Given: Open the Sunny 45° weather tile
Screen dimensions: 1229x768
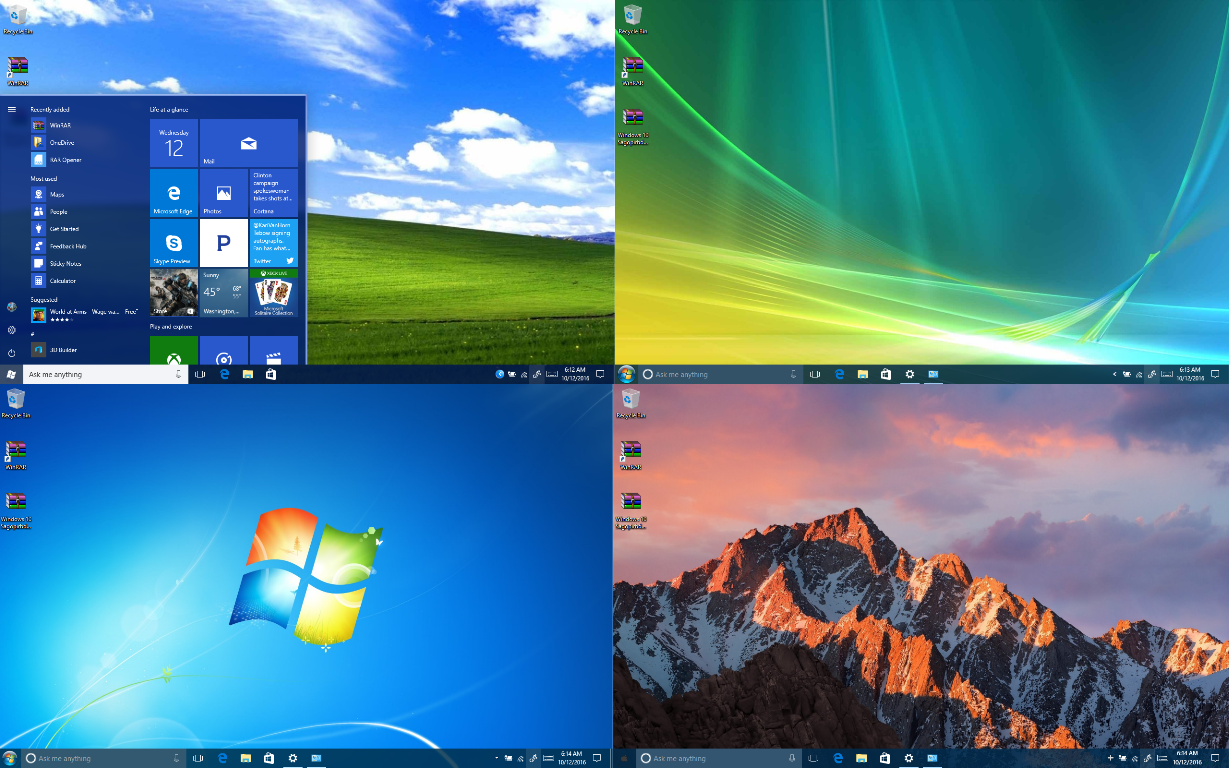Looking at the screenshot, I should [x=224, y=292].
